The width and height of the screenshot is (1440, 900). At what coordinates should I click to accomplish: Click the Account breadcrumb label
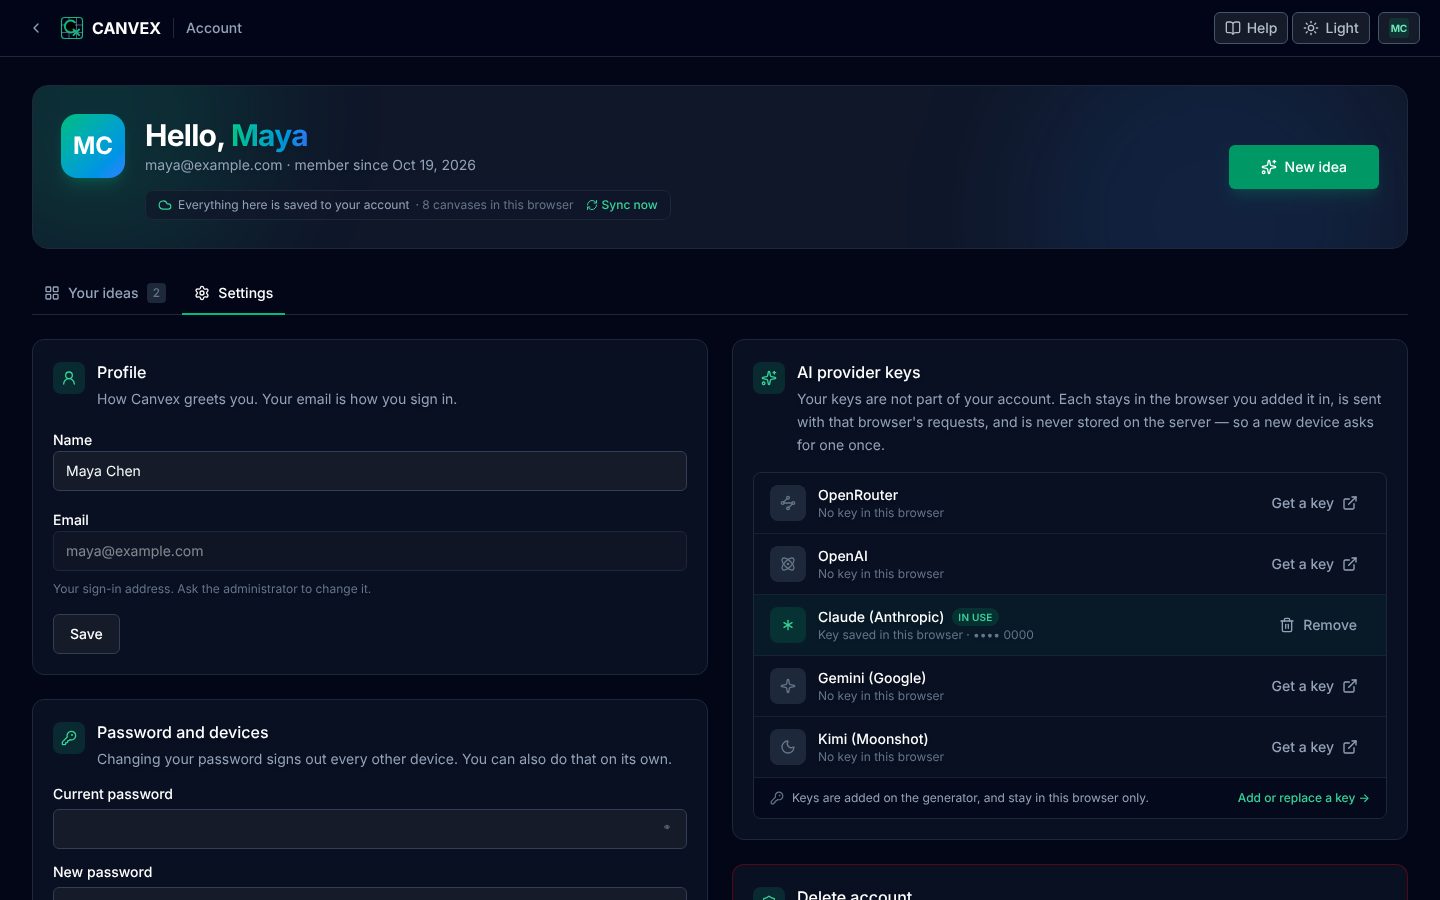[x=214, y=28]
